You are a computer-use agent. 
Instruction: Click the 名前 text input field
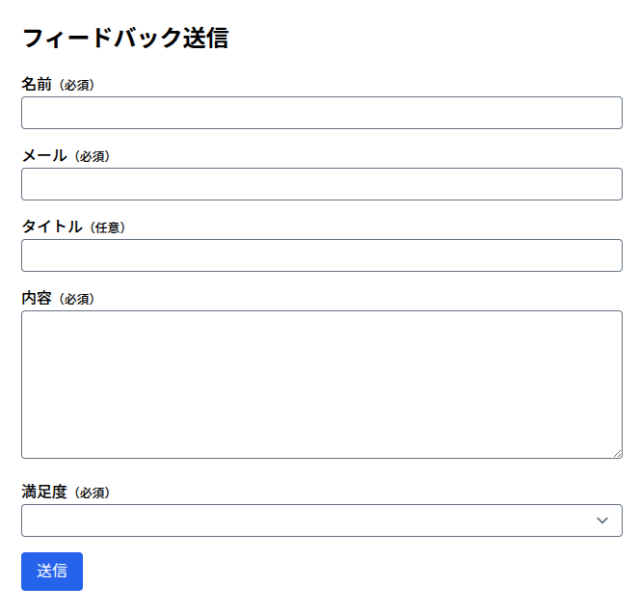(321, 113)
